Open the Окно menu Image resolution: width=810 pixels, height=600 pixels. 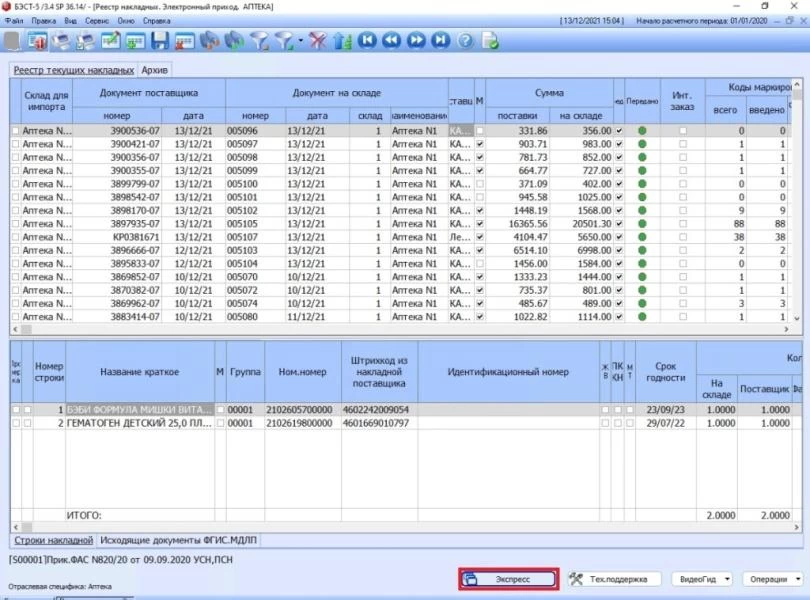pos(126,21)
